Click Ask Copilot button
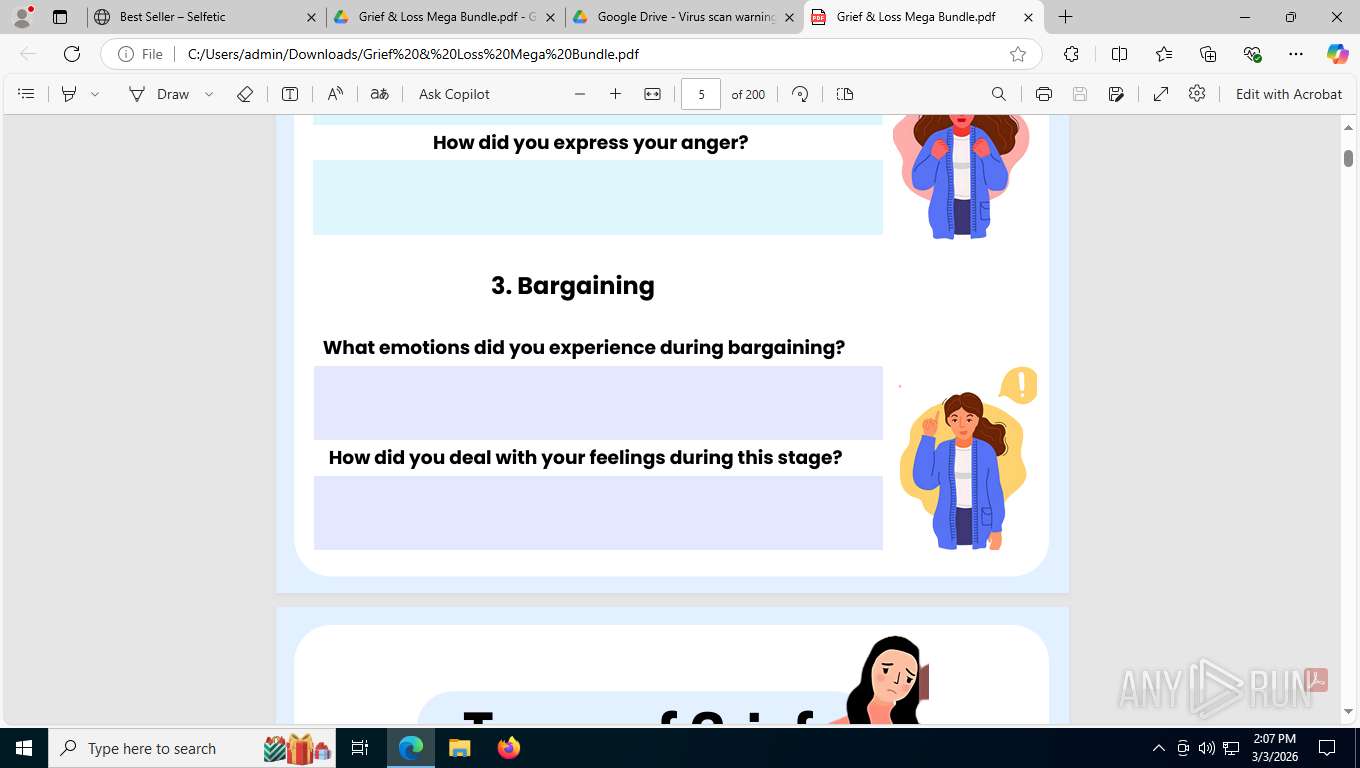This screenshot has height=768, width=1360. (x=454, y=94)
